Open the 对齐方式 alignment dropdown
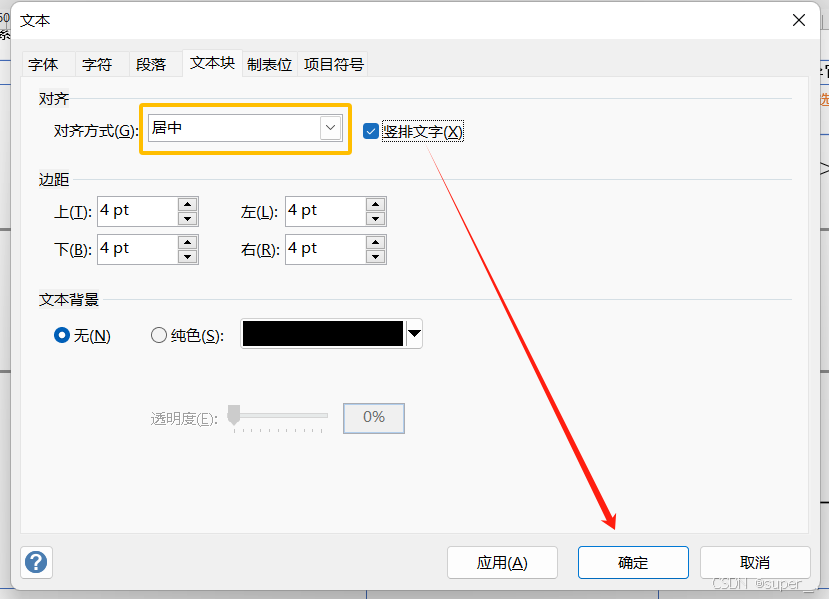Image resolution: width=829 pixels, height=599 pixels. 330,127
